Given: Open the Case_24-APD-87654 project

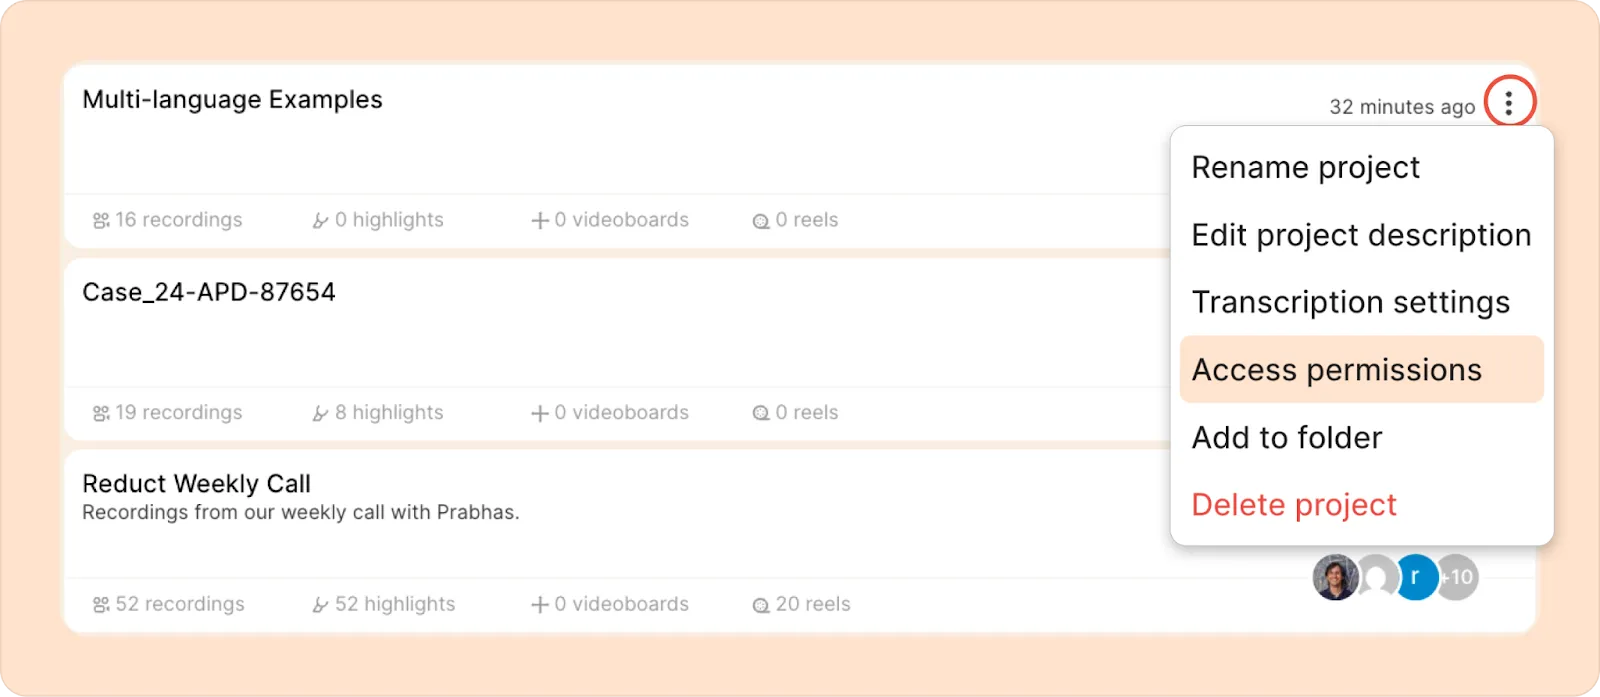Looking at the screenshot, I should [x=209, y=292].
